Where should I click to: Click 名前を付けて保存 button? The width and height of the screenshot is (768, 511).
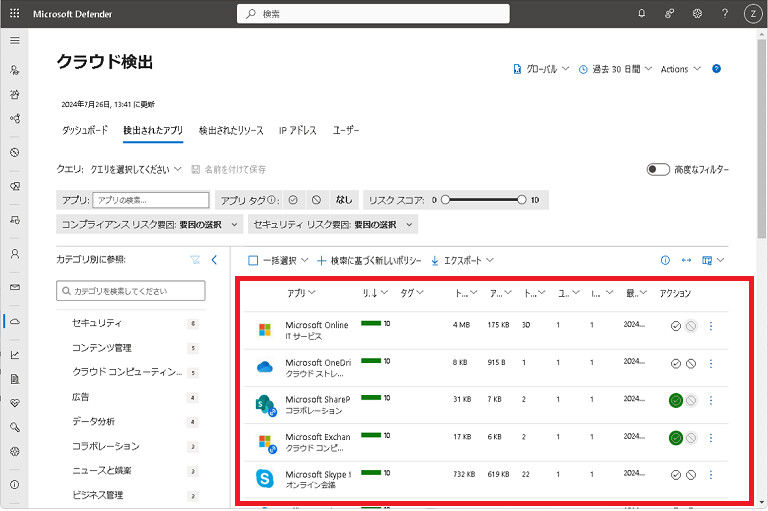(228, 170)
